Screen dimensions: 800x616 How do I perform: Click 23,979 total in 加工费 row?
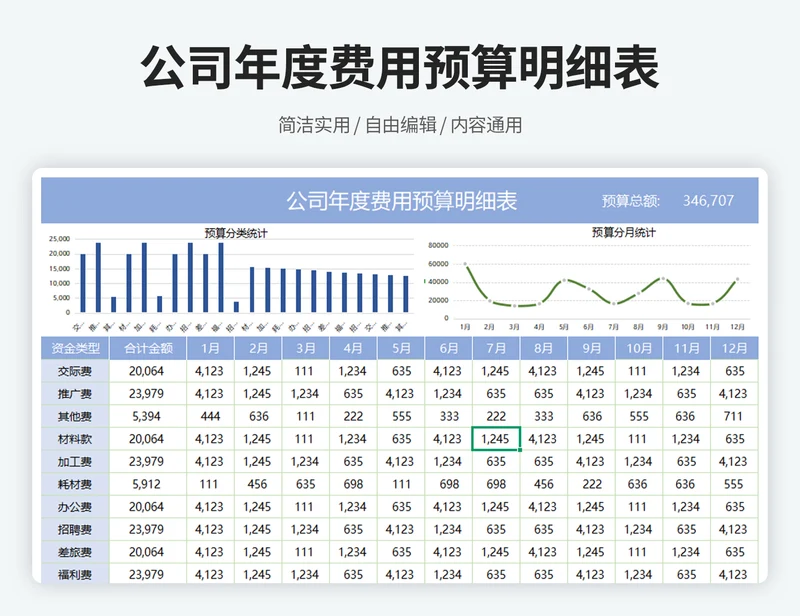pyautogui.click(x=146, y=462)
